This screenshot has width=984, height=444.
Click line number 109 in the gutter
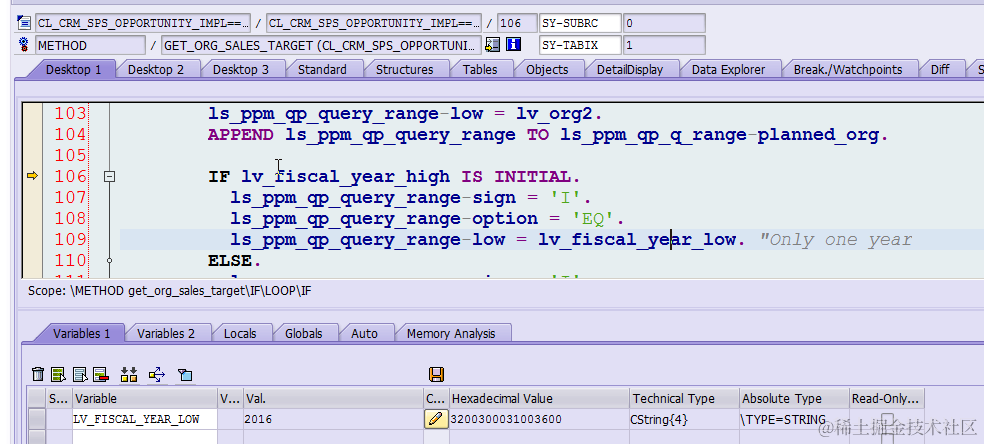click(x=70, y=240)
